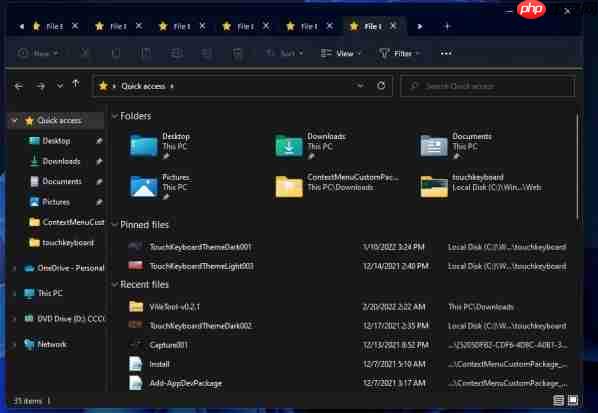This screenshot has width=598, height=413.
Task: Switch to details view from status bar
Action: click(559, 400)
